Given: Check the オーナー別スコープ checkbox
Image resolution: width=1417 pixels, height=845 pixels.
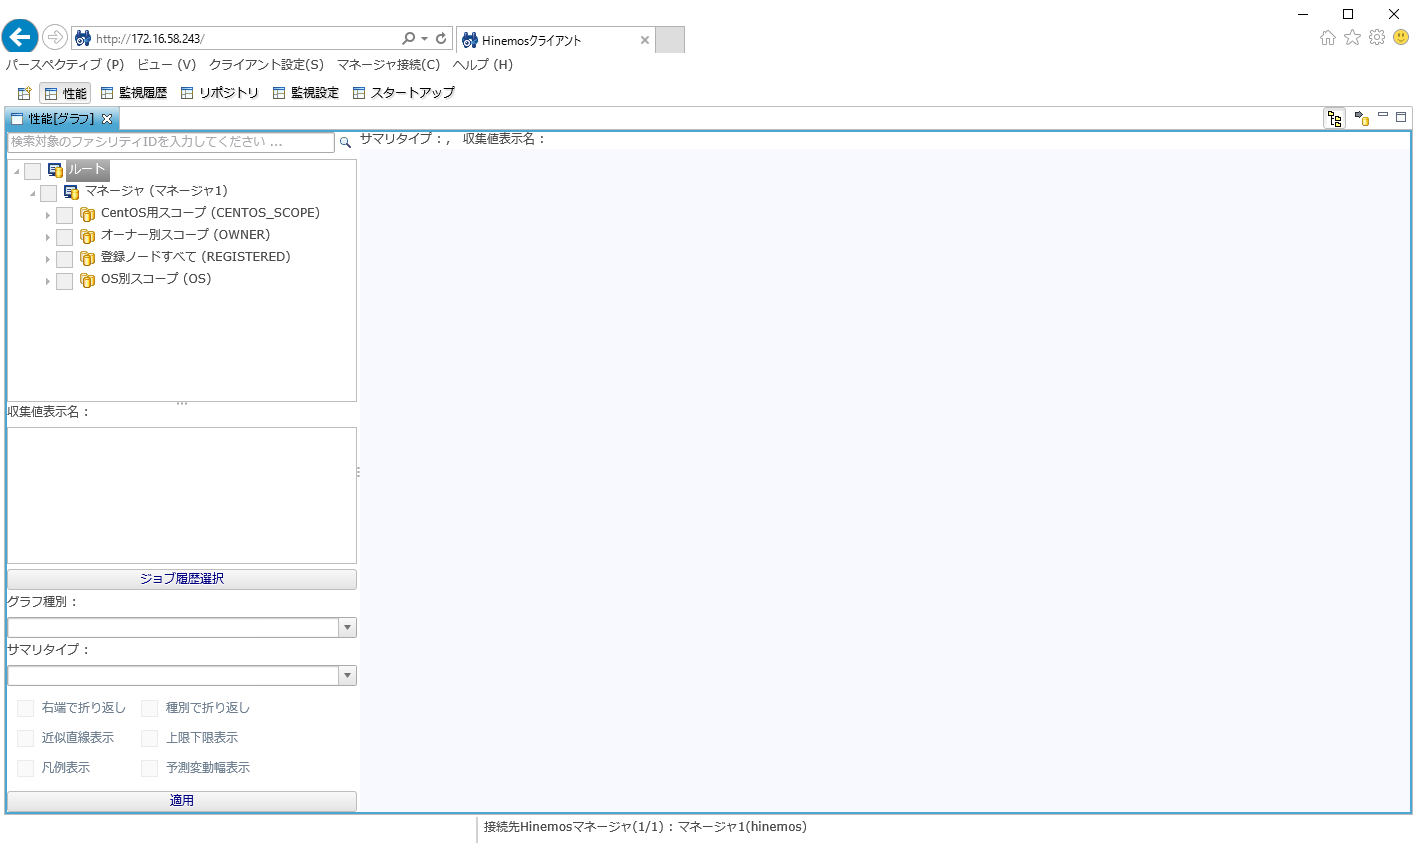Looking at the screenshot, I should click(65, 236).
